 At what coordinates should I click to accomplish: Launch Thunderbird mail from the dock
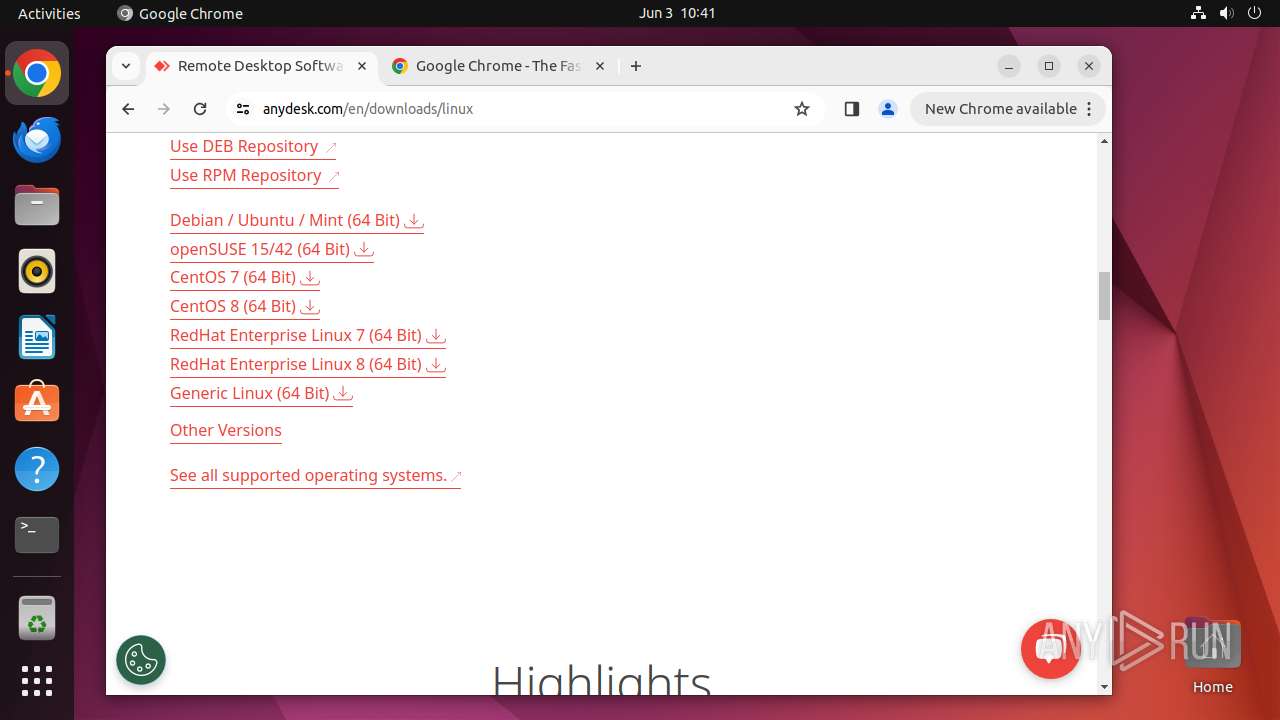pyautogui.click(x=37, y=140)
